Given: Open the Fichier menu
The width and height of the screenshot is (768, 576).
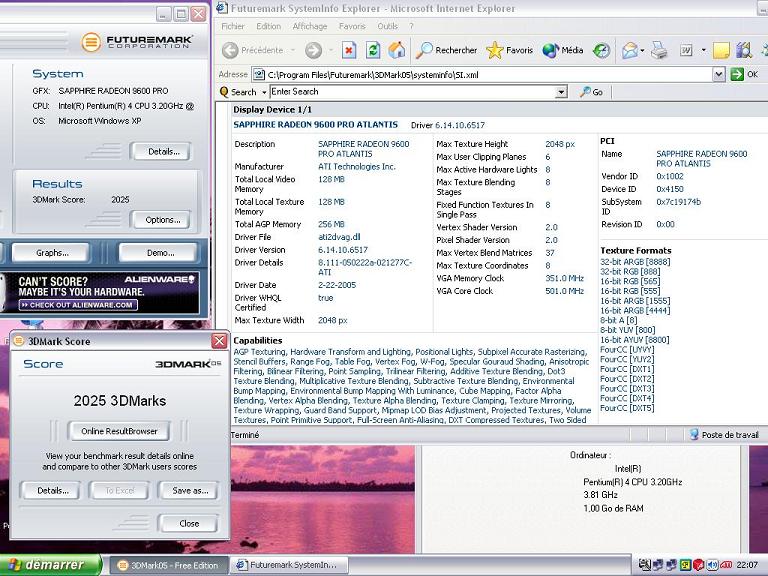Looking at the screenshot, I should (233, 26).
